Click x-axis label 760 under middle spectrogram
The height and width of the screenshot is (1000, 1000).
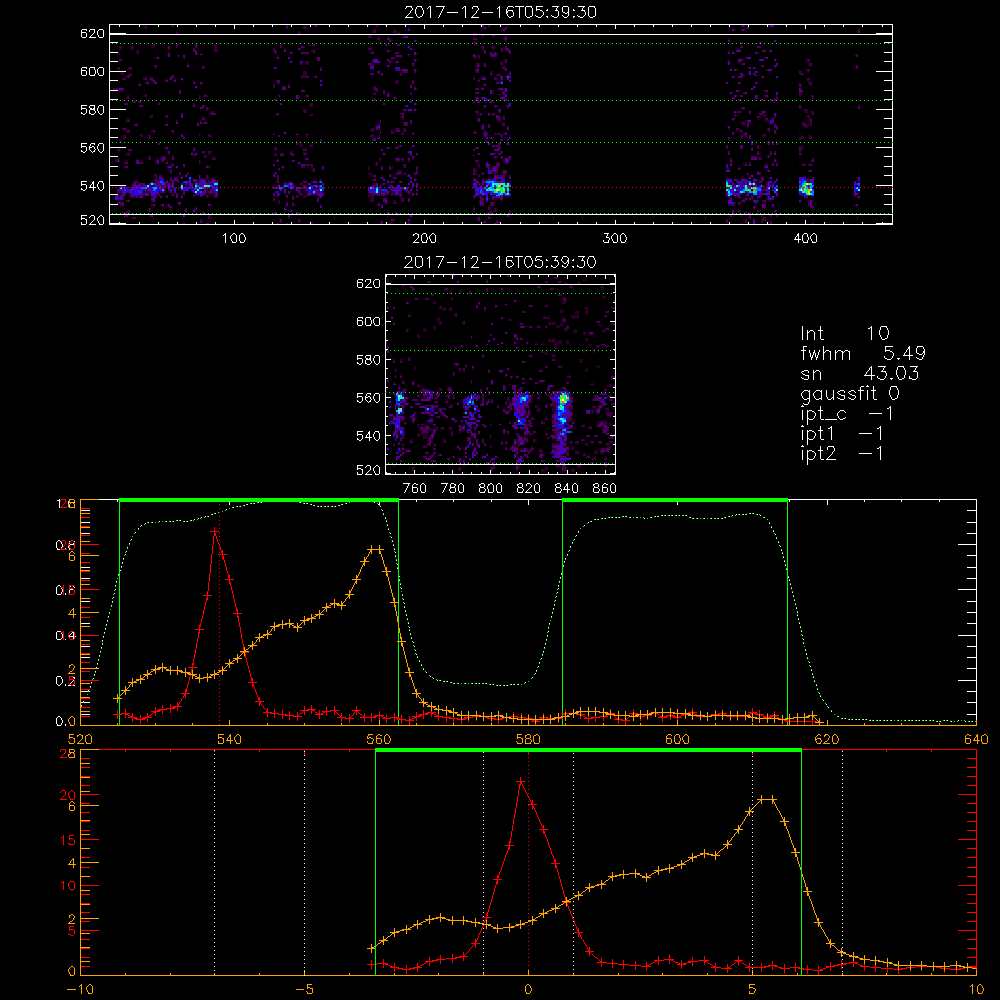(x=415, y=489)
